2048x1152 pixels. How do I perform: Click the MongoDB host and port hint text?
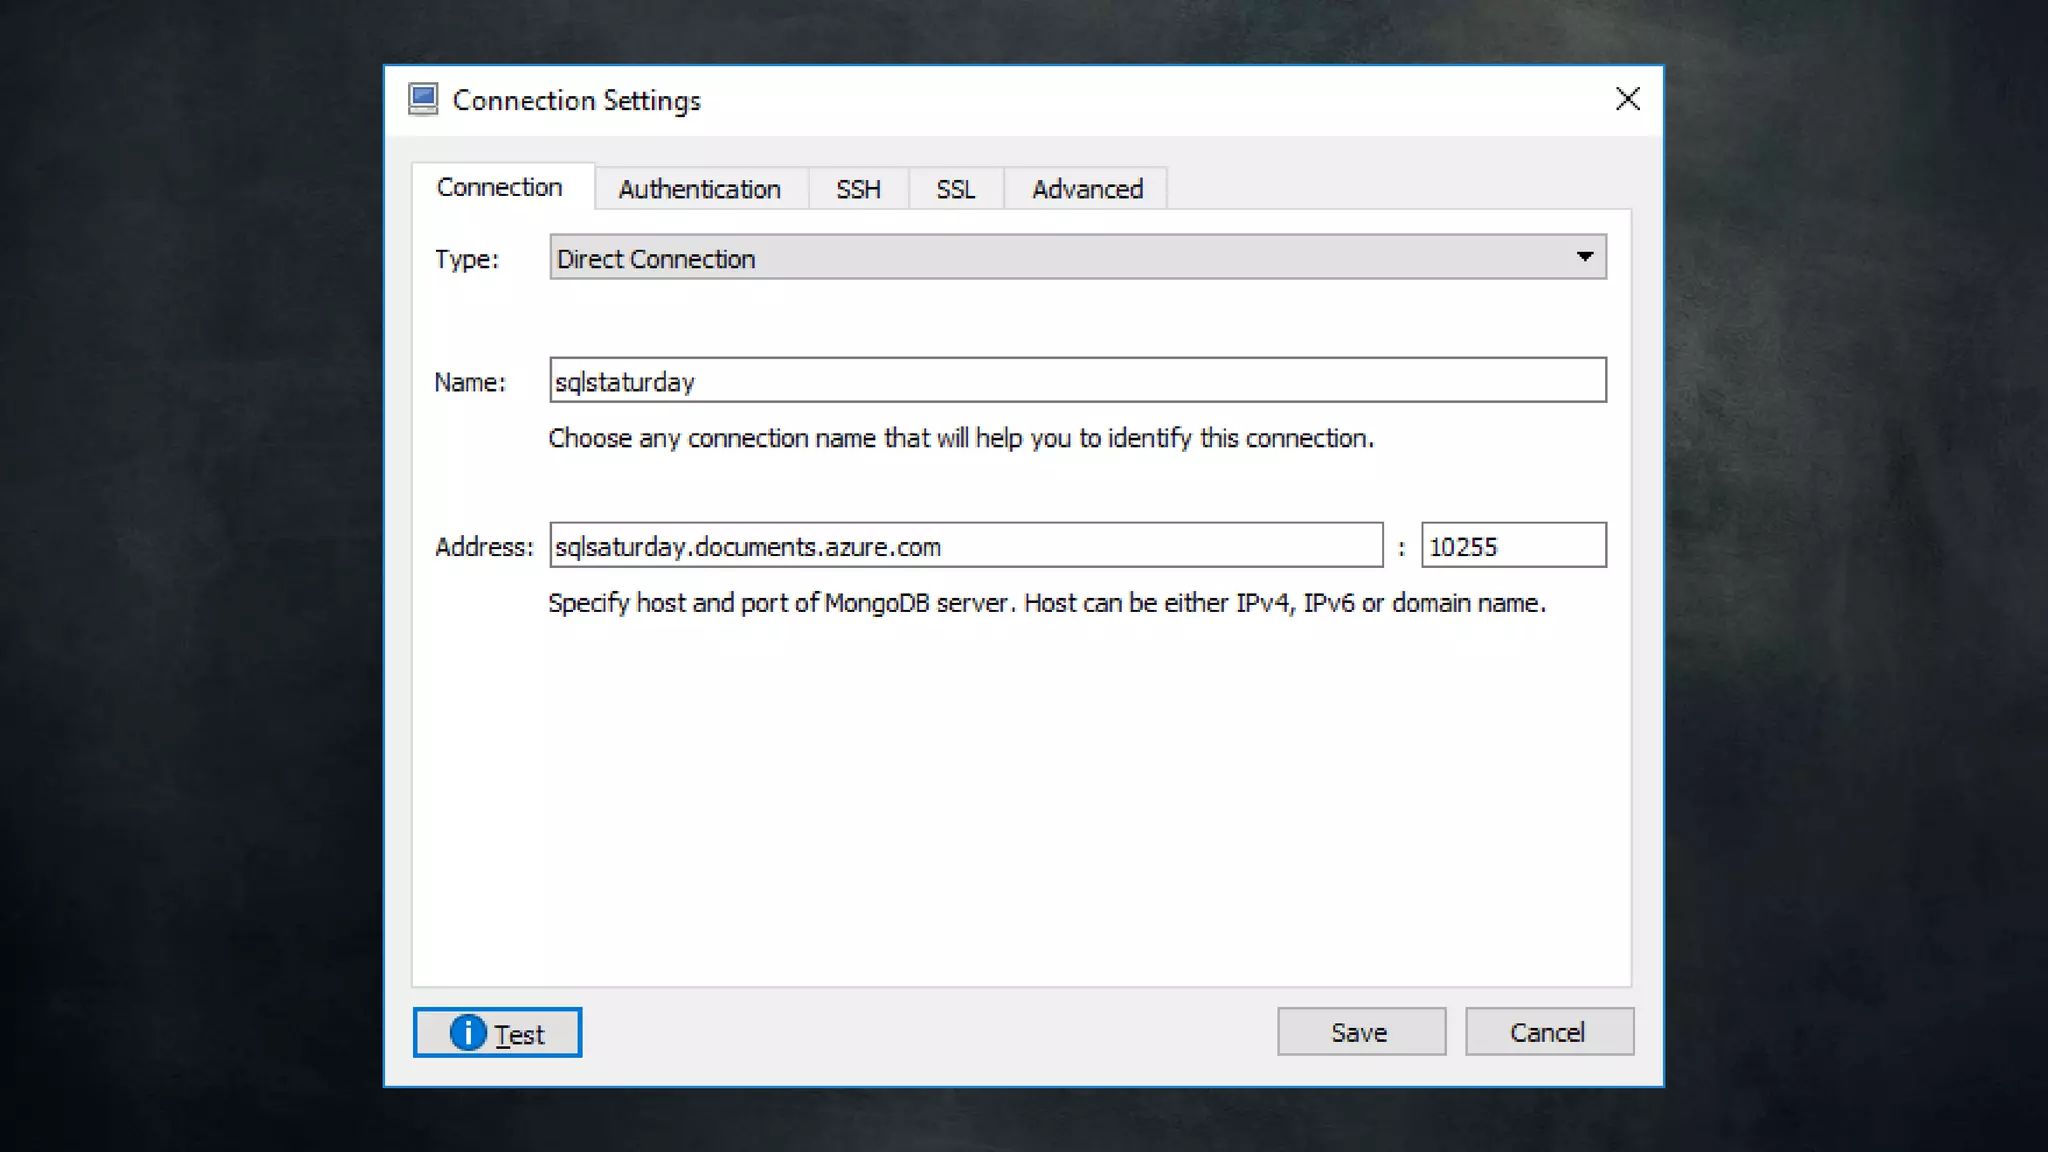click(x=1046, y=603)
